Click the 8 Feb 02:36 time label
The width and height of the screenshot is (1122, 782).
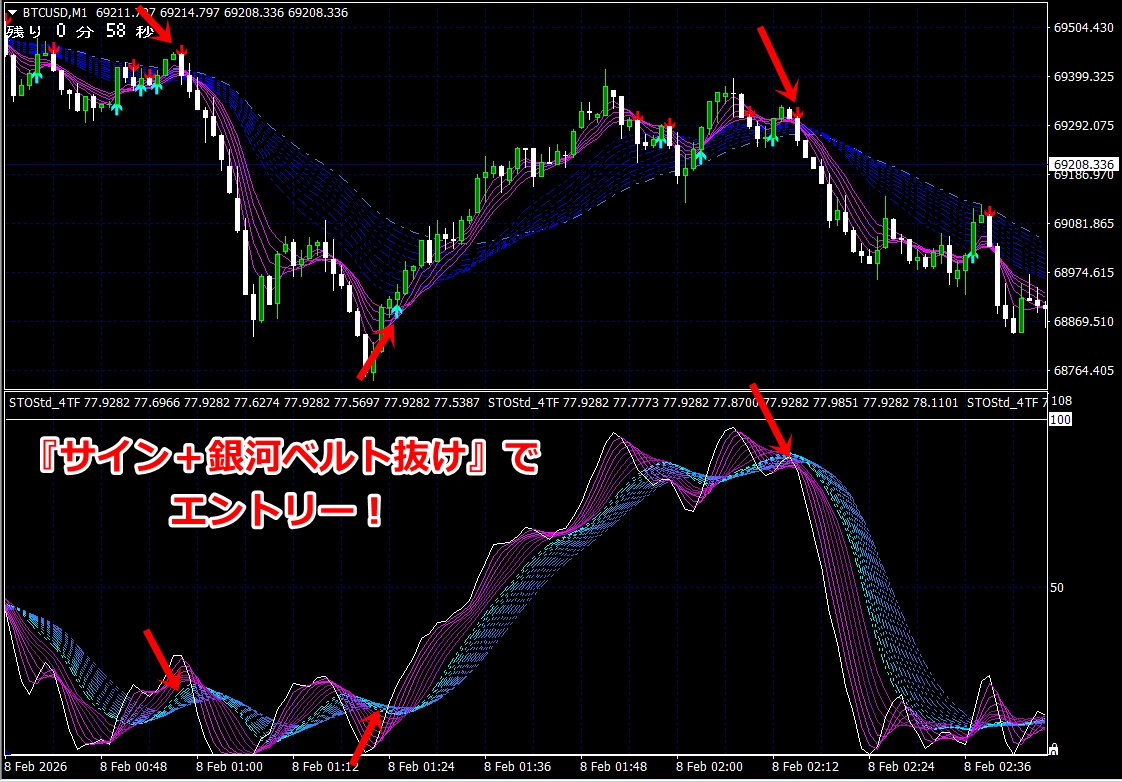[x=997, y=767]
